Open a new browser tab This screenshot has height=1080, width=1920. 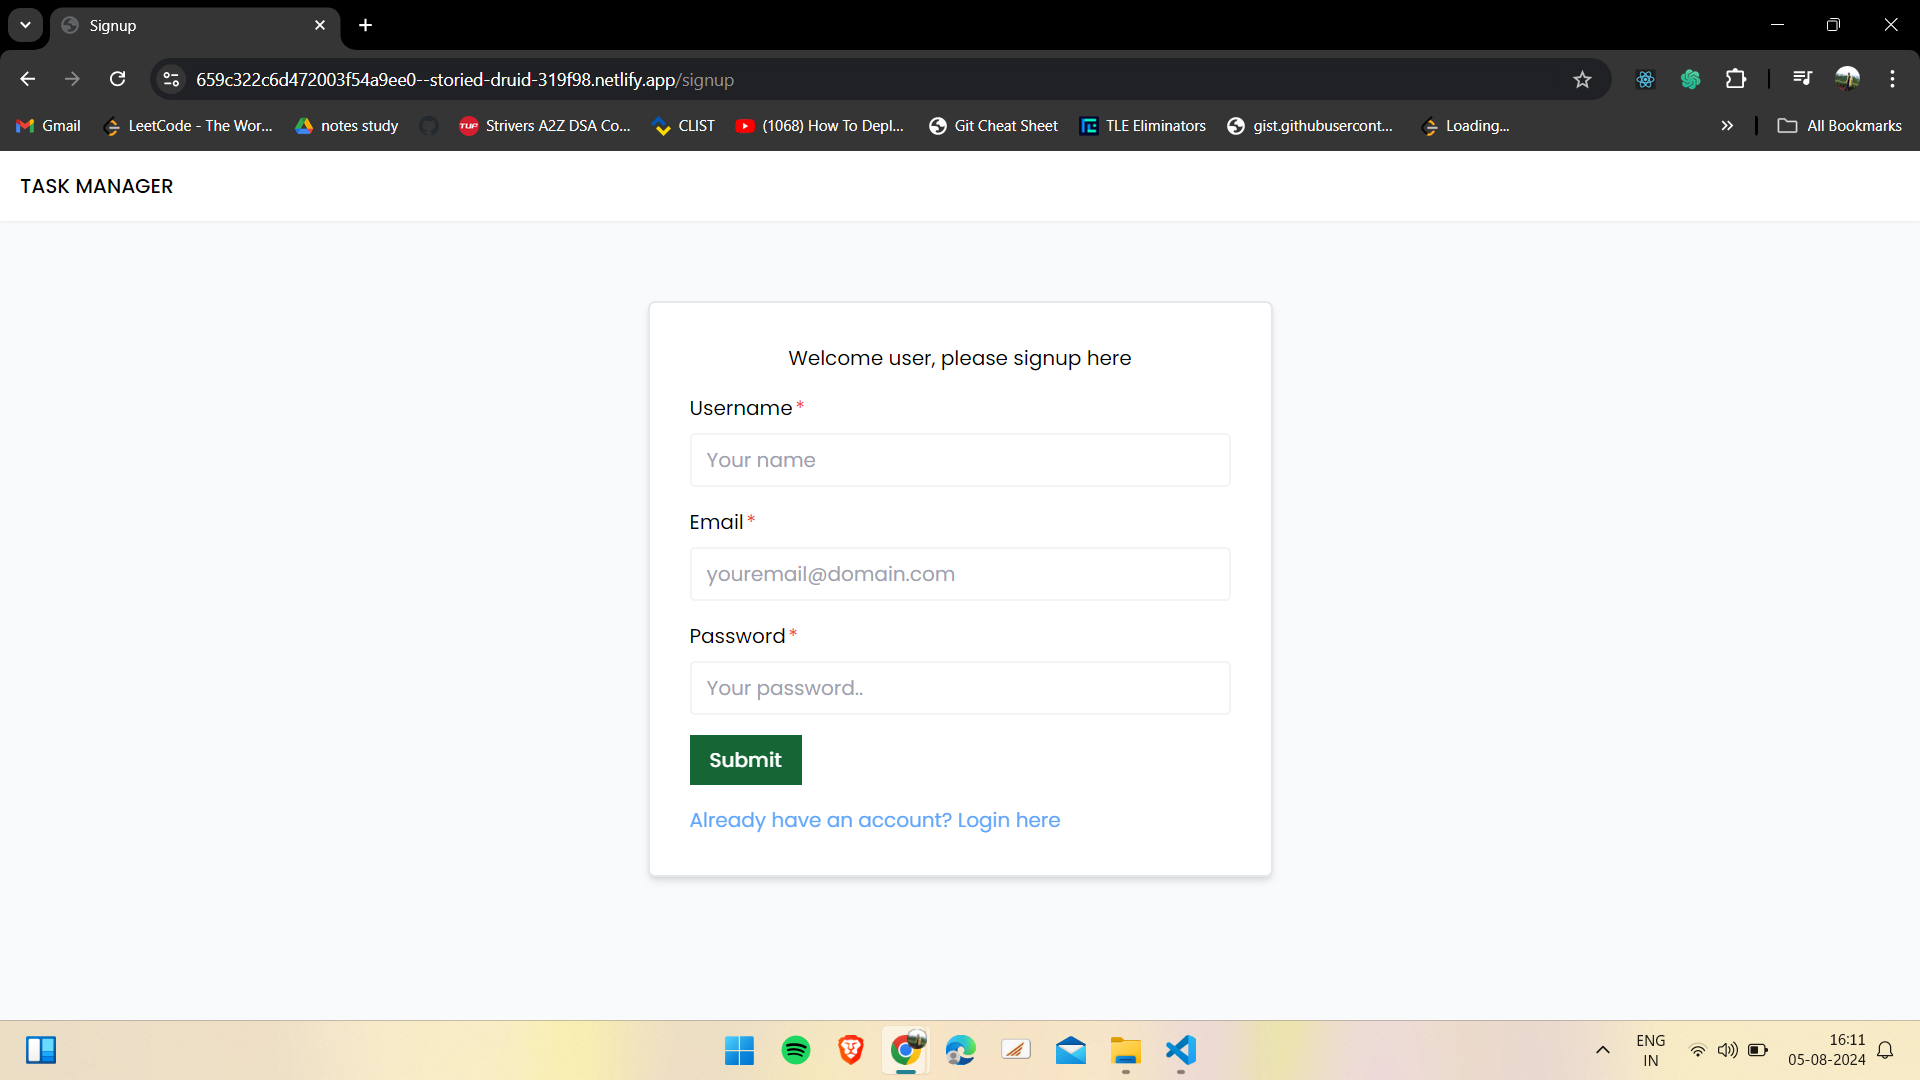366,25
